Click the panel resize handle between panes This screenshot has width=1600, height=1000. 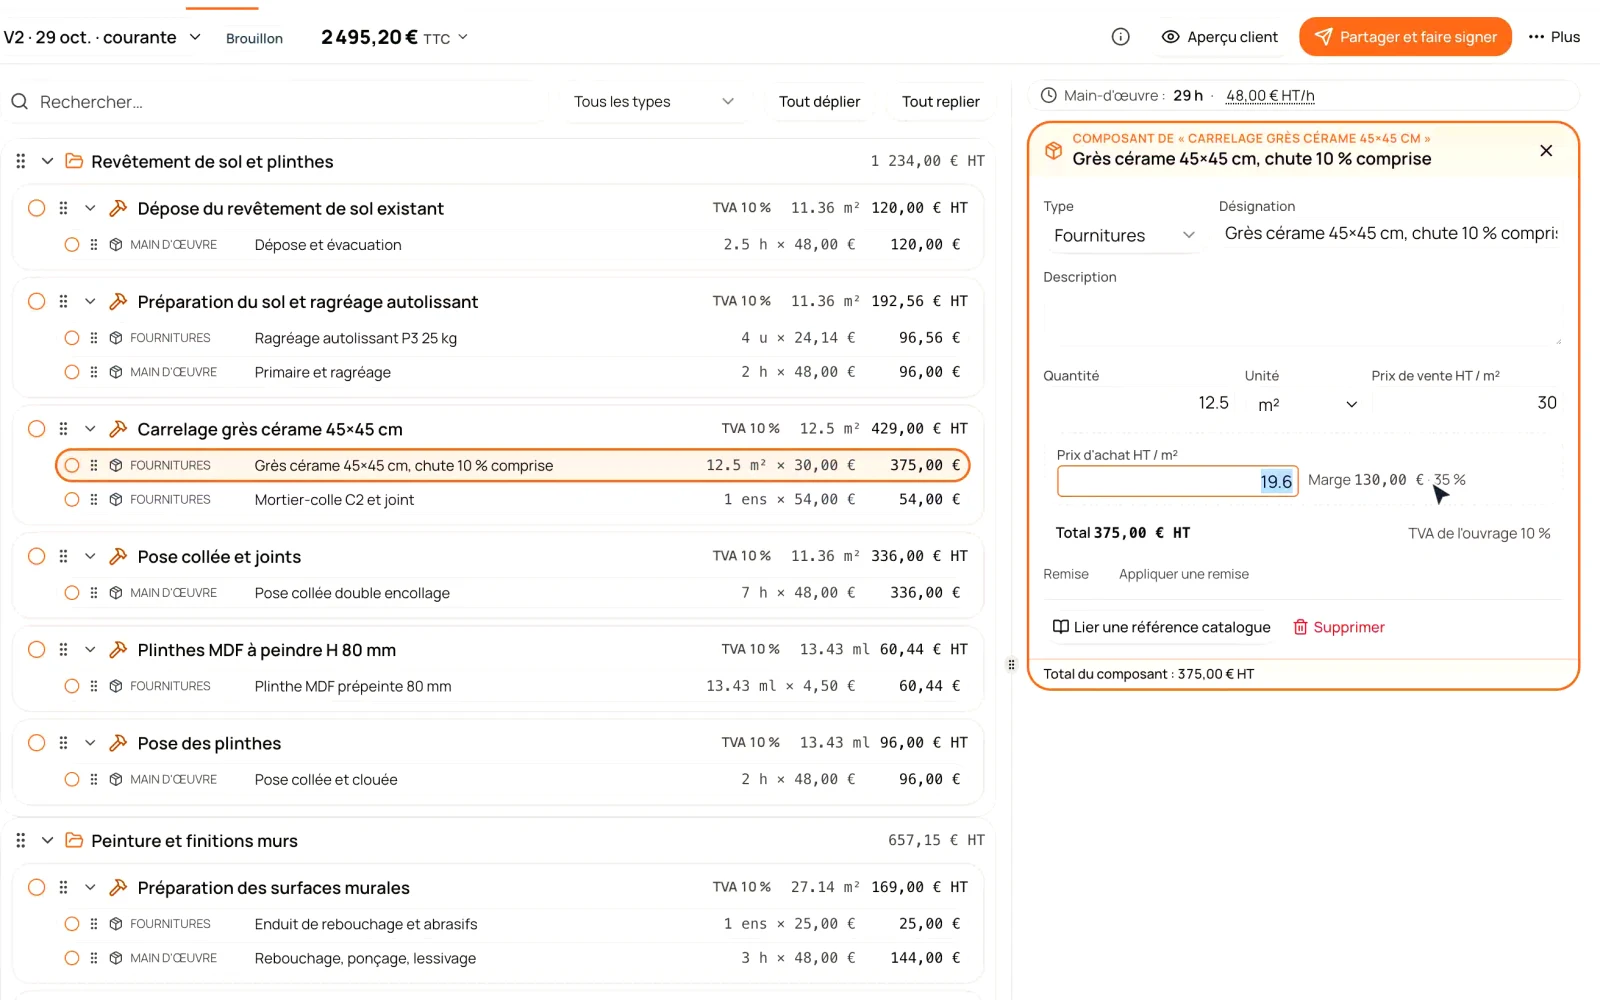click(x=1011, y=664)
